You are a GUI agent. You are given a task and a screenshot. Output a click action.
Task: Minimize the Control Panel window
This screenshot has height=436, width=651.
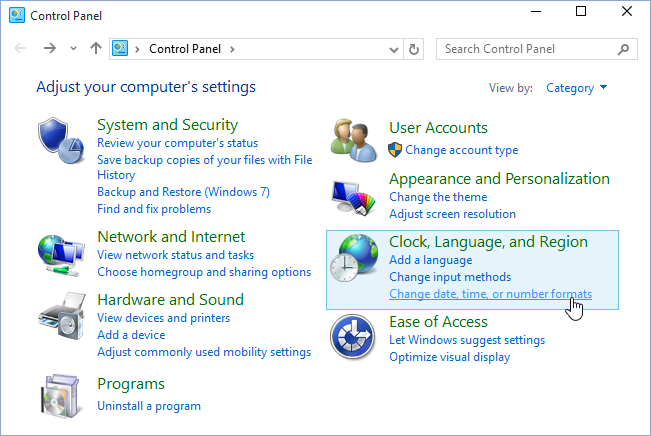pyautogui.click(x=536, y=12)
